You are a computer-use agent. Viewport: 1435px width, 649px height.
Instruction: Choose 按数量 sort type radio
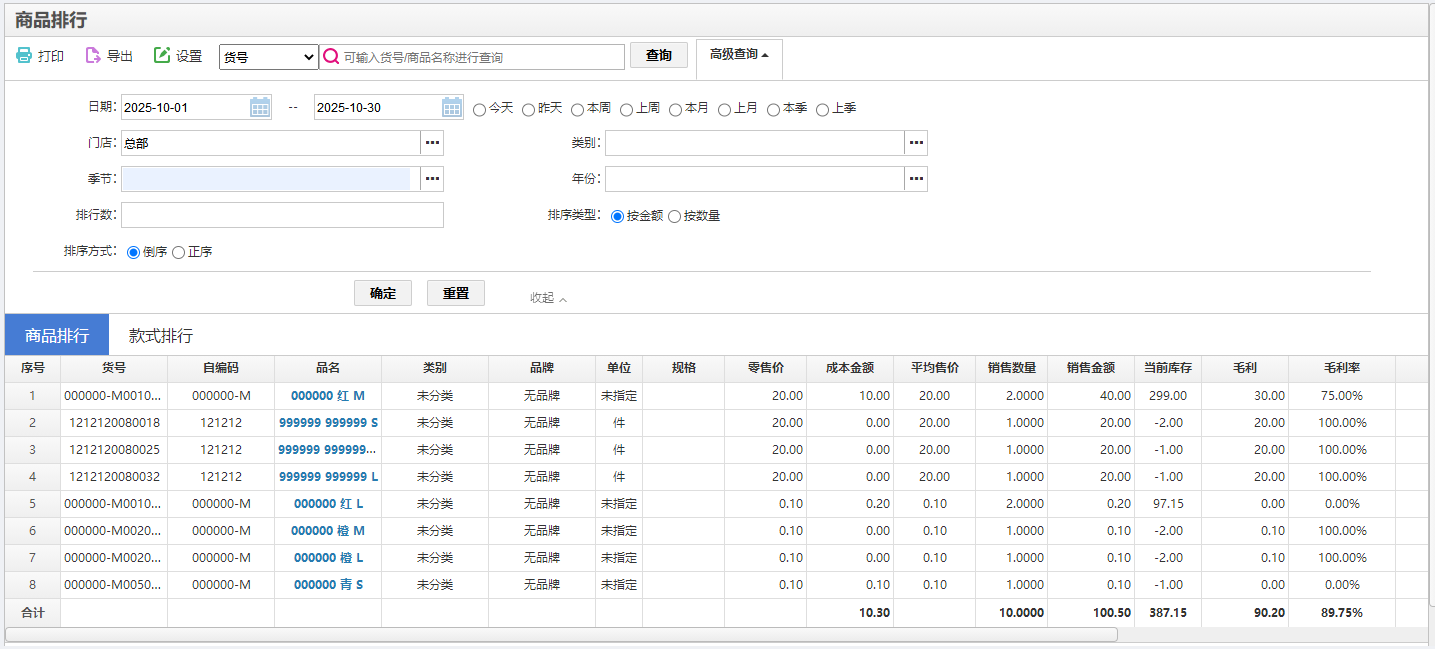tap(675, 216)
